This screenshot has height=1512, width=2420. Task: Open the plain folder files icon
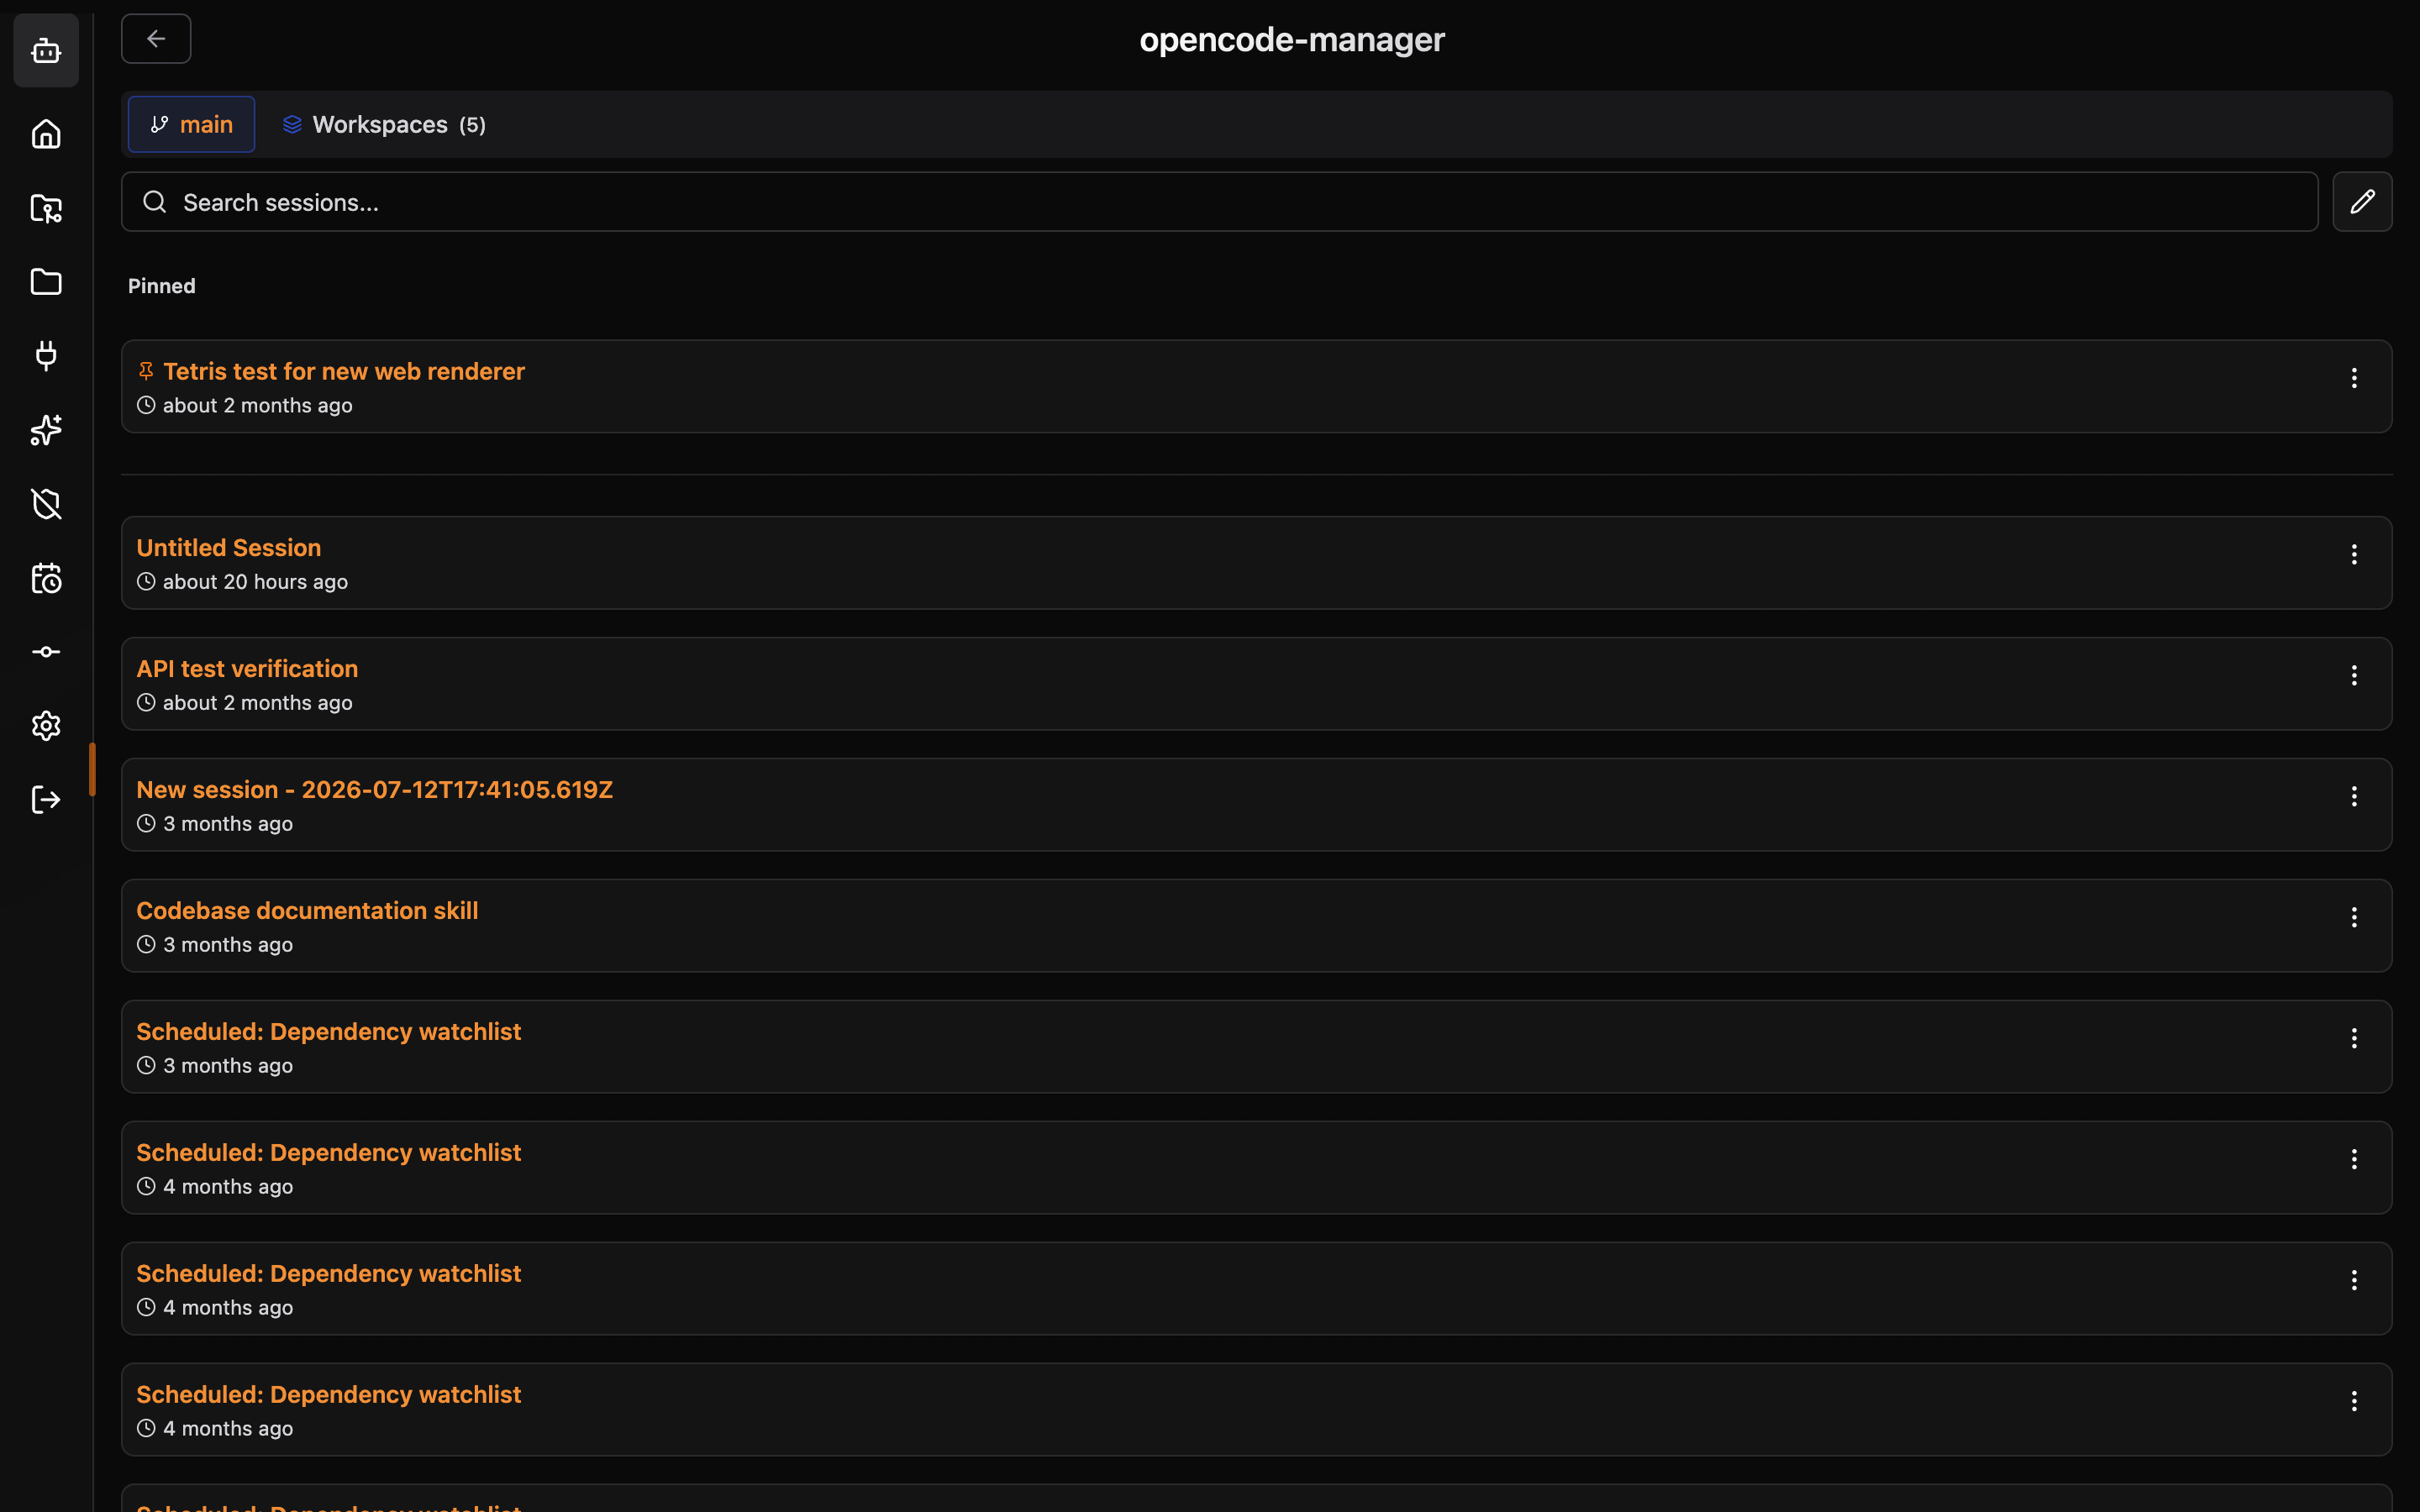pos(46,282)
